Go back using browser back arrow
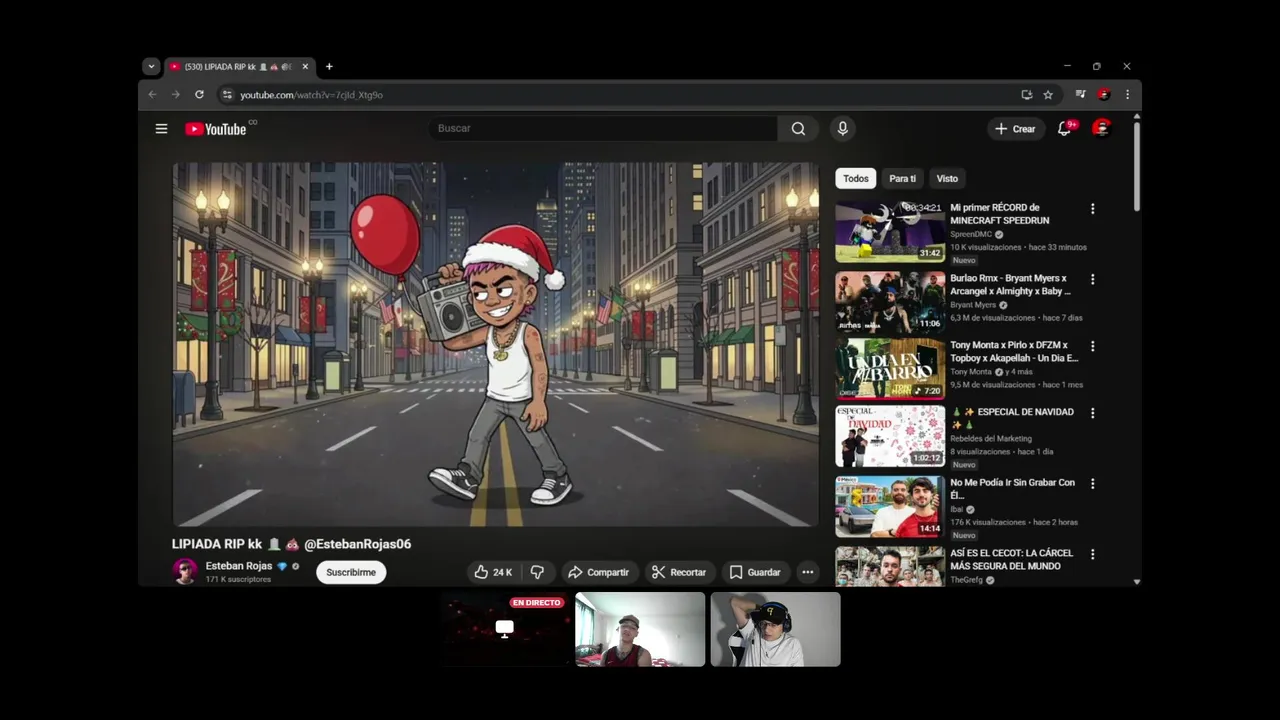The image size is (1280, 720). pyautogui.click(x=152, y=95)
